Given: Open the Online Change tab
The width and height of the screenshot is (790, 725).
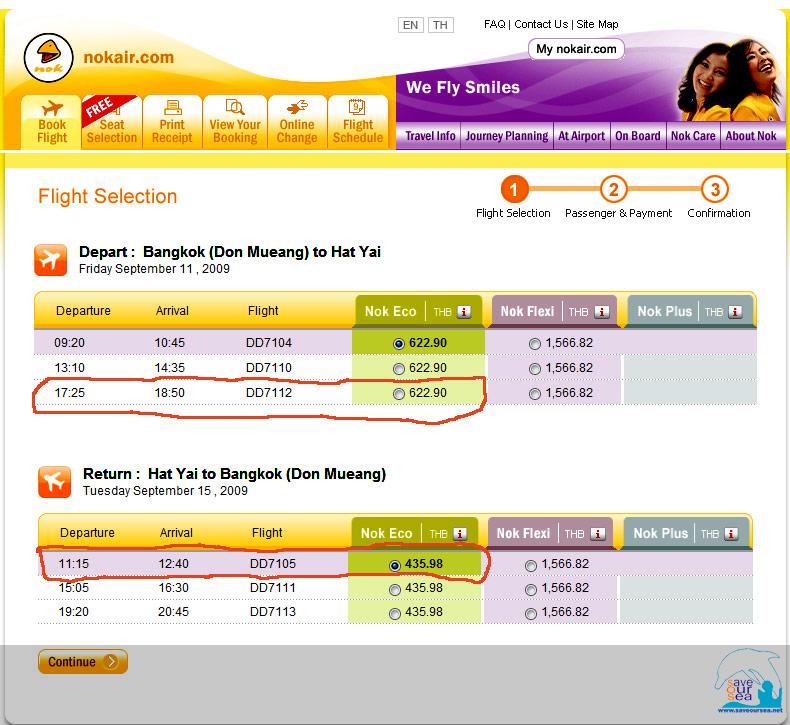Looking at the screenshot, I should (x=297, y=123).
